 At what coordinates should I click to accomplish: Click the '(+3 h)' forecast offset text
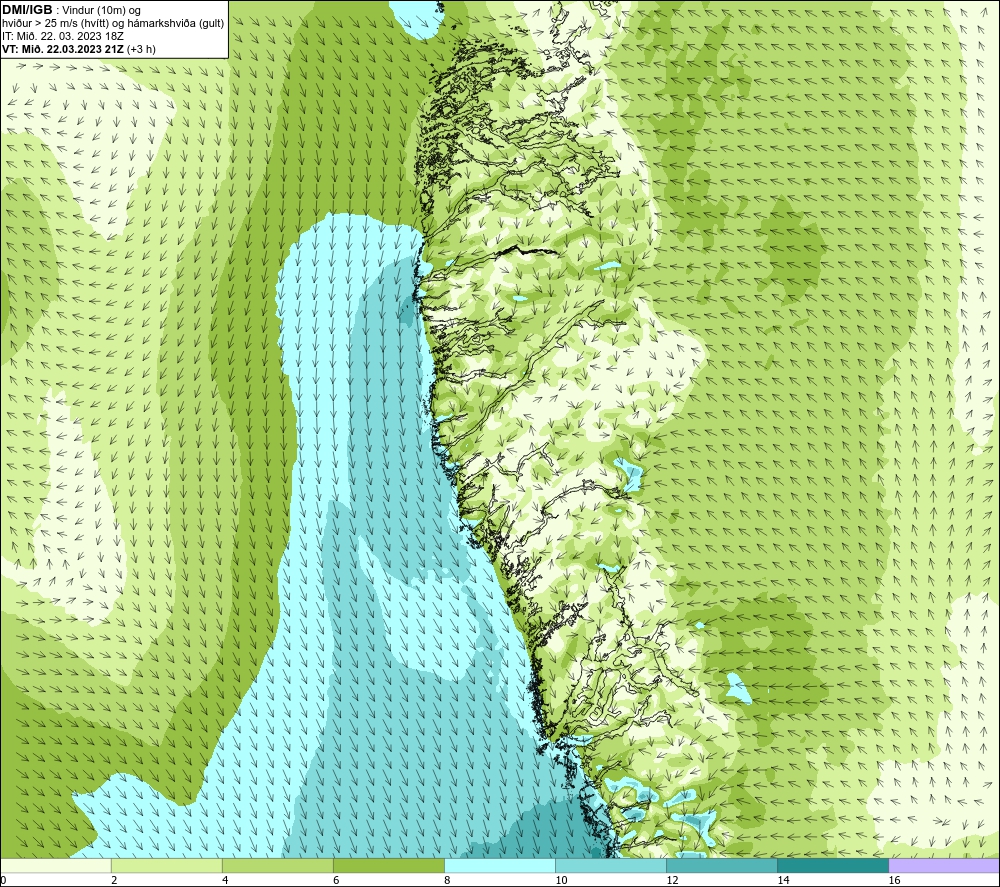point(142,49)
